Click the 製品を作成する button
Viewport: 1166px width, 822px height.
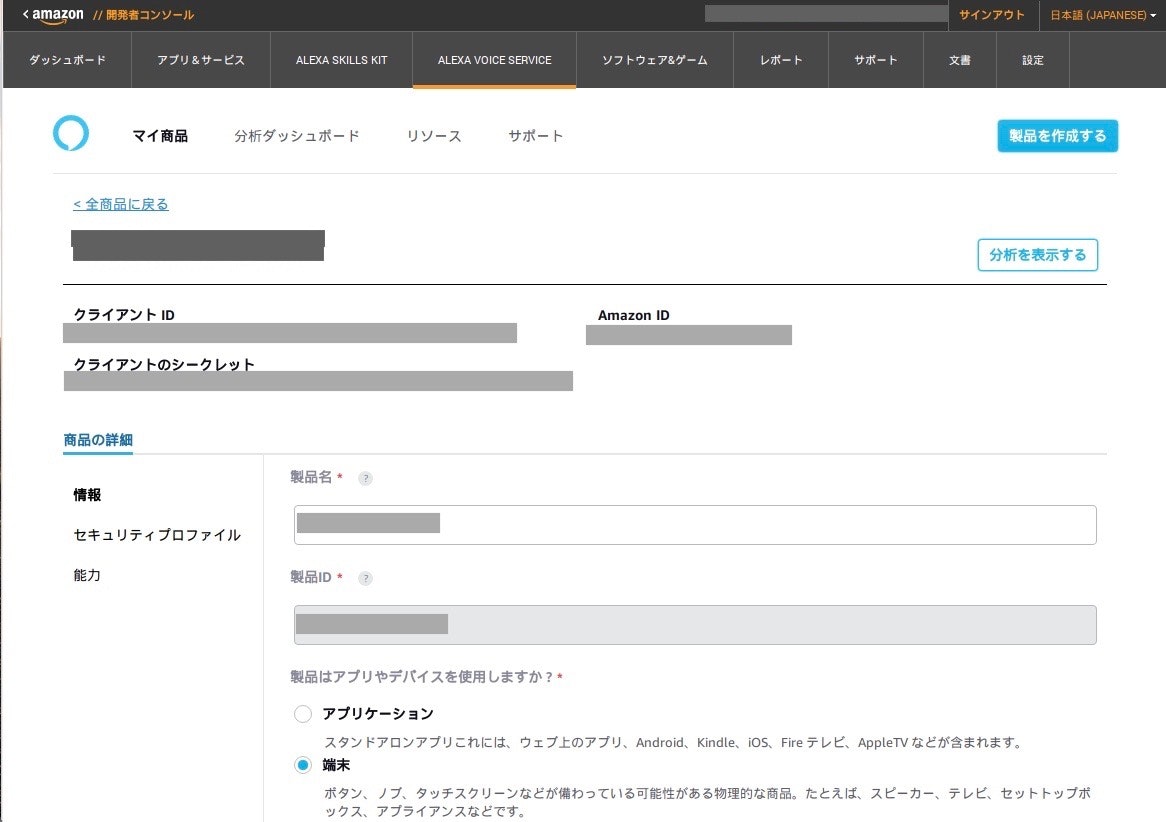coord(1057,136)
